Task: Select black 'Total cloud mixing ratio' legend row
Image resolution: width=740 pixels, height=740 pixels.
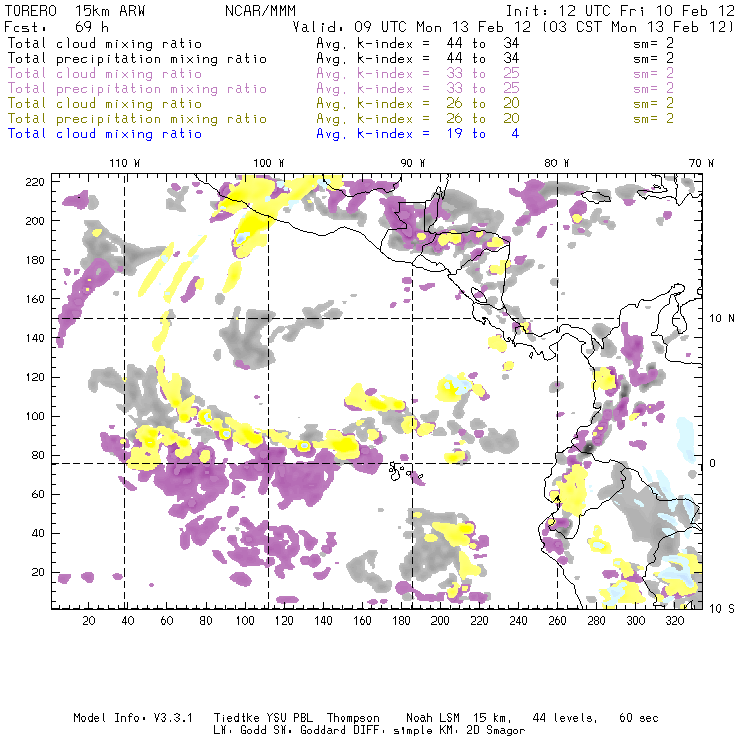Action: (104, 43)
